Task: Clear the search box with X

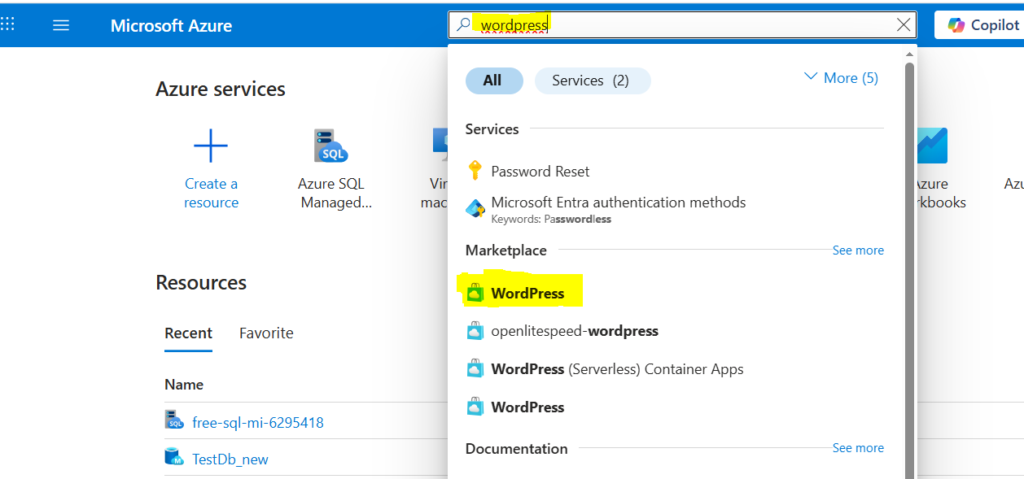Action: (903, 25)
